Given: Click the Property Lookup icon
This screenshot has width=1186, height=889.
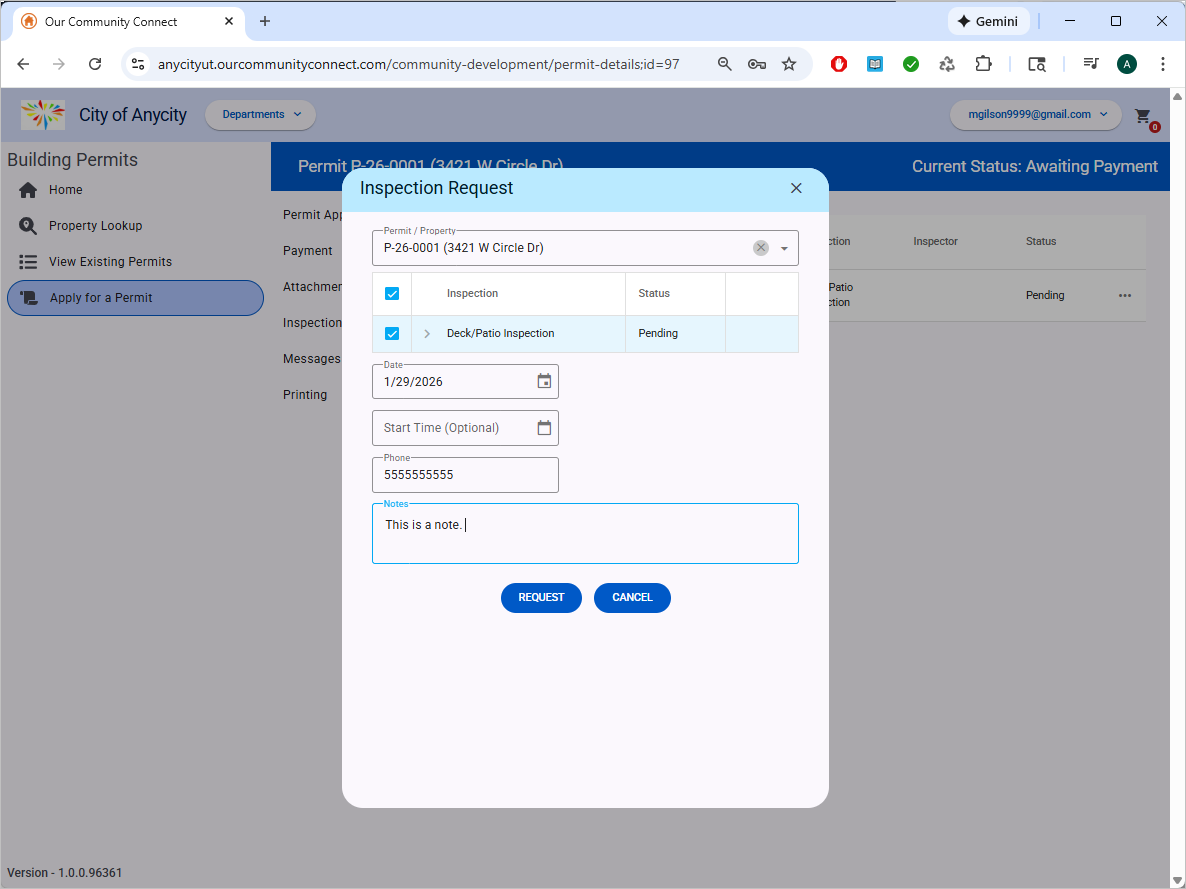Looking at the screenshot, I should click(x=28, y=226).
